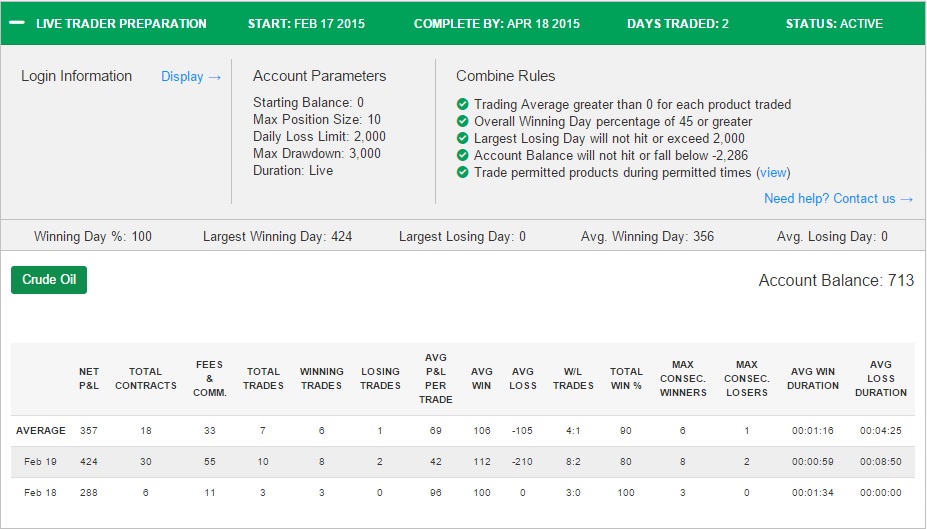Click the Feb 18 row label
The width and height of the screenshot is (927, 529).
click(x=41, y=492)
